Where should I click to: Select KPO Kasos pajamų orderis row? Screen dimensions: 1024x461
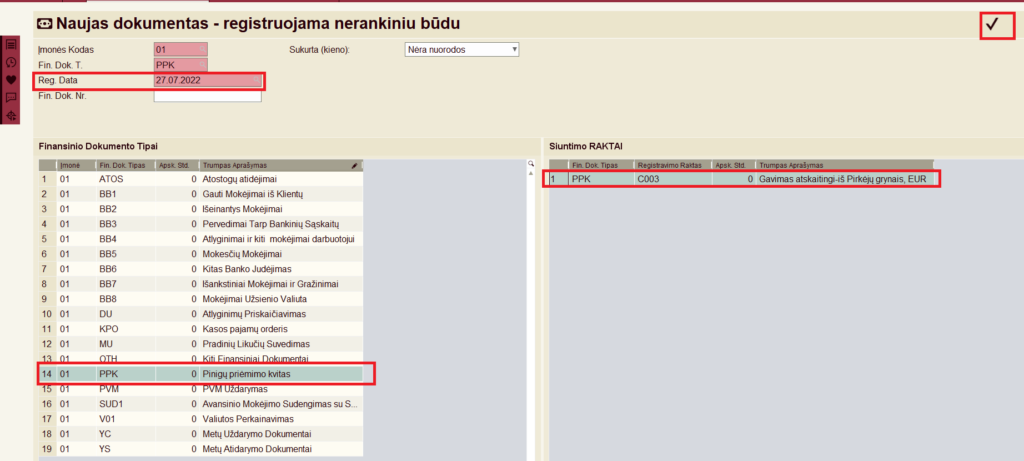coord(200,328)
